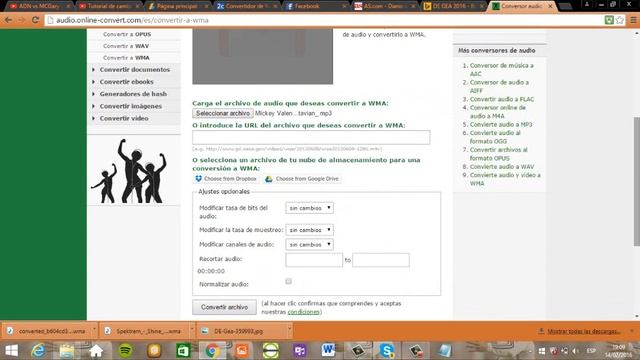Click the Recortar audio end time field
This screenshot has width=640, height=360.
tap(381, 260)
